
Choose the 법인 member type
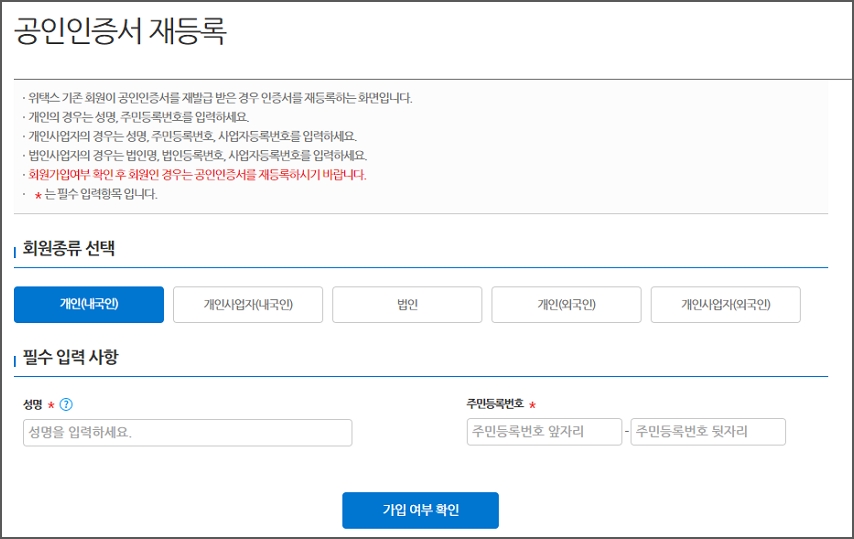pos(407,304)
